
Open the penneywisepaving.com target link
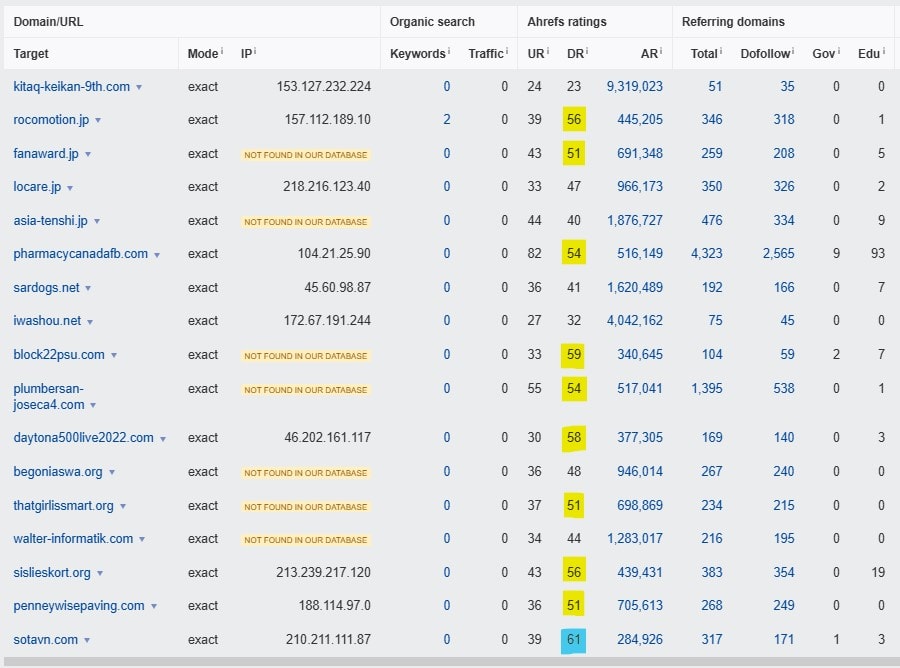coord(79,606)
